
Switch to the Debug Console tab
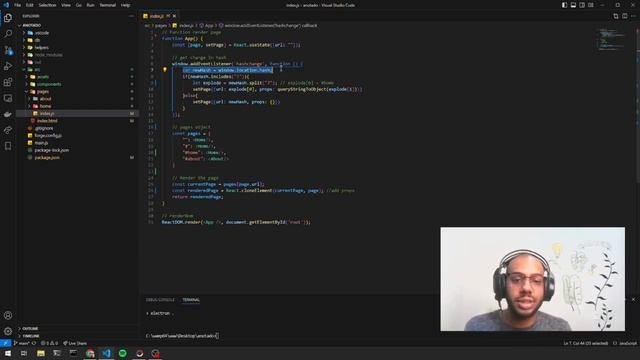[160, 300]
